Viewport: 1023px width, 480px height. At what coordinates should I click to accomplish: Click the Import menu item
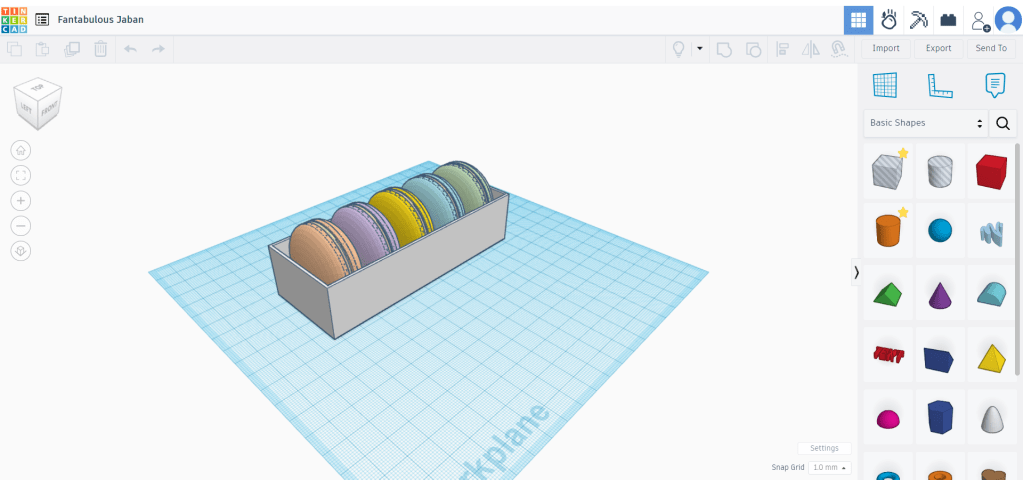pyautogui.click(x=885, y=48)
